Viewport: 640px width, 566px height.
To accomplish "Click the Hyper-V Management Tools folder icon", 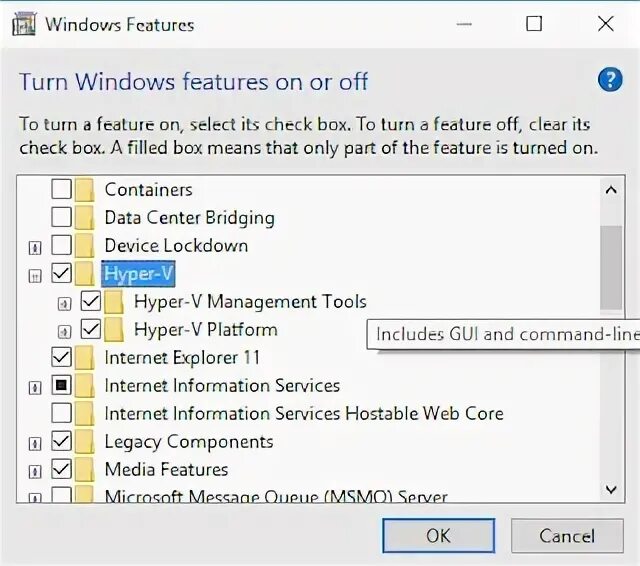I will pos(114,301).
